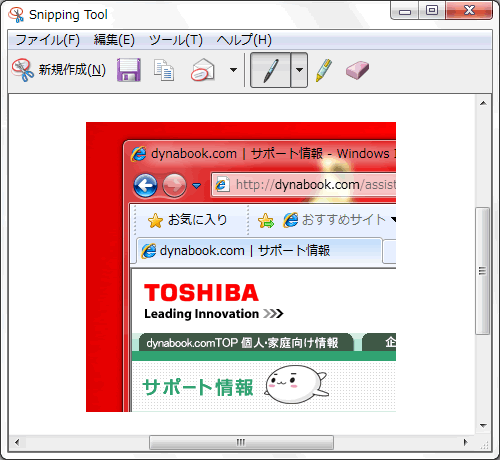Save the snip with the floppy disk icon
The height and width of the screenshot is (460, 500).
[129, 70]
